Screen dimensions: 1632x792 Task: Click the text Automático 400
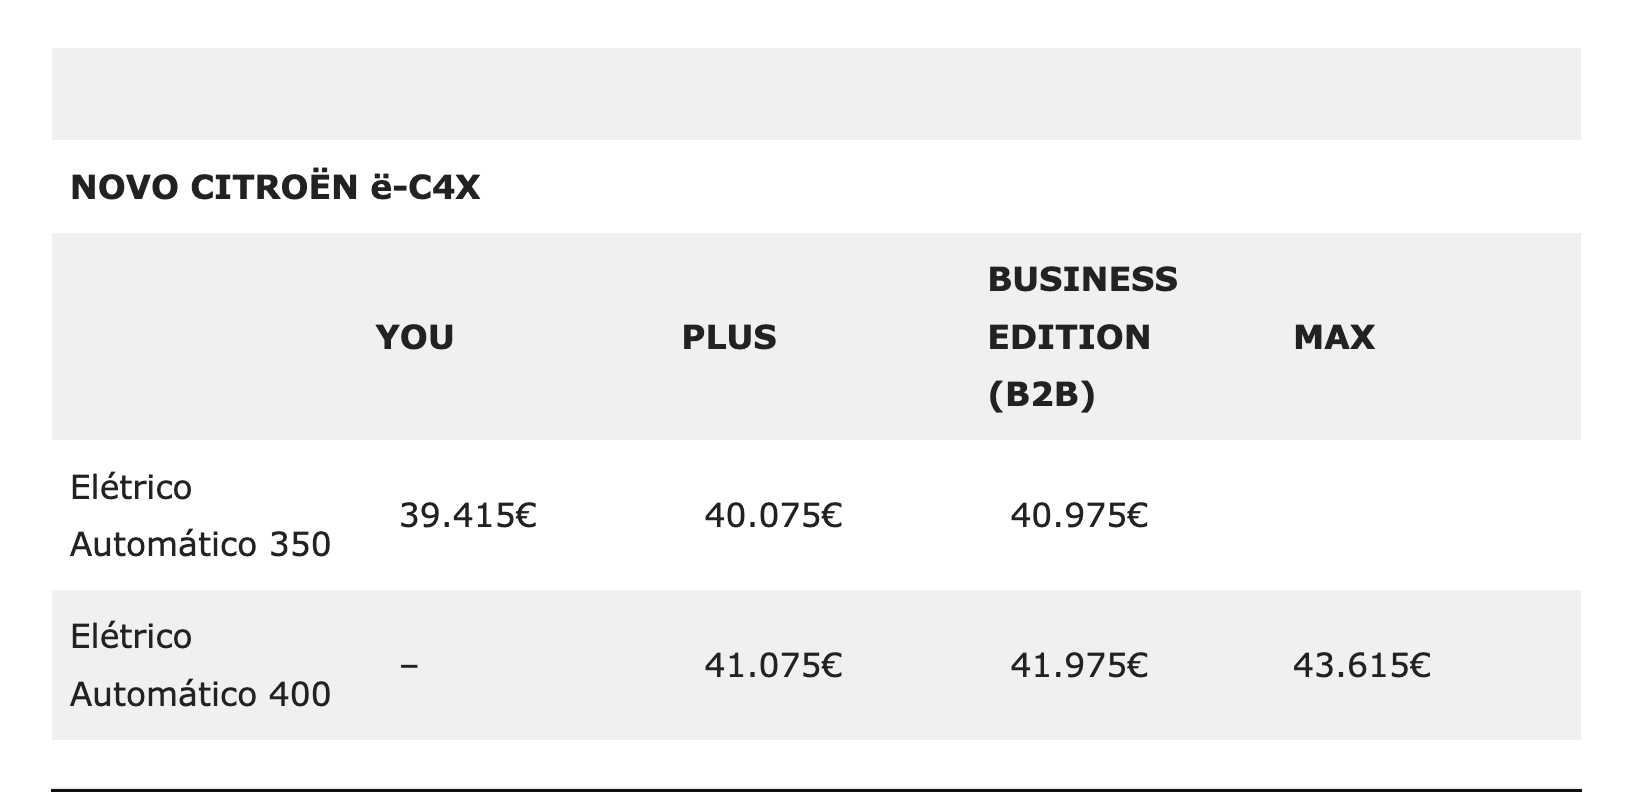(200, 693)
